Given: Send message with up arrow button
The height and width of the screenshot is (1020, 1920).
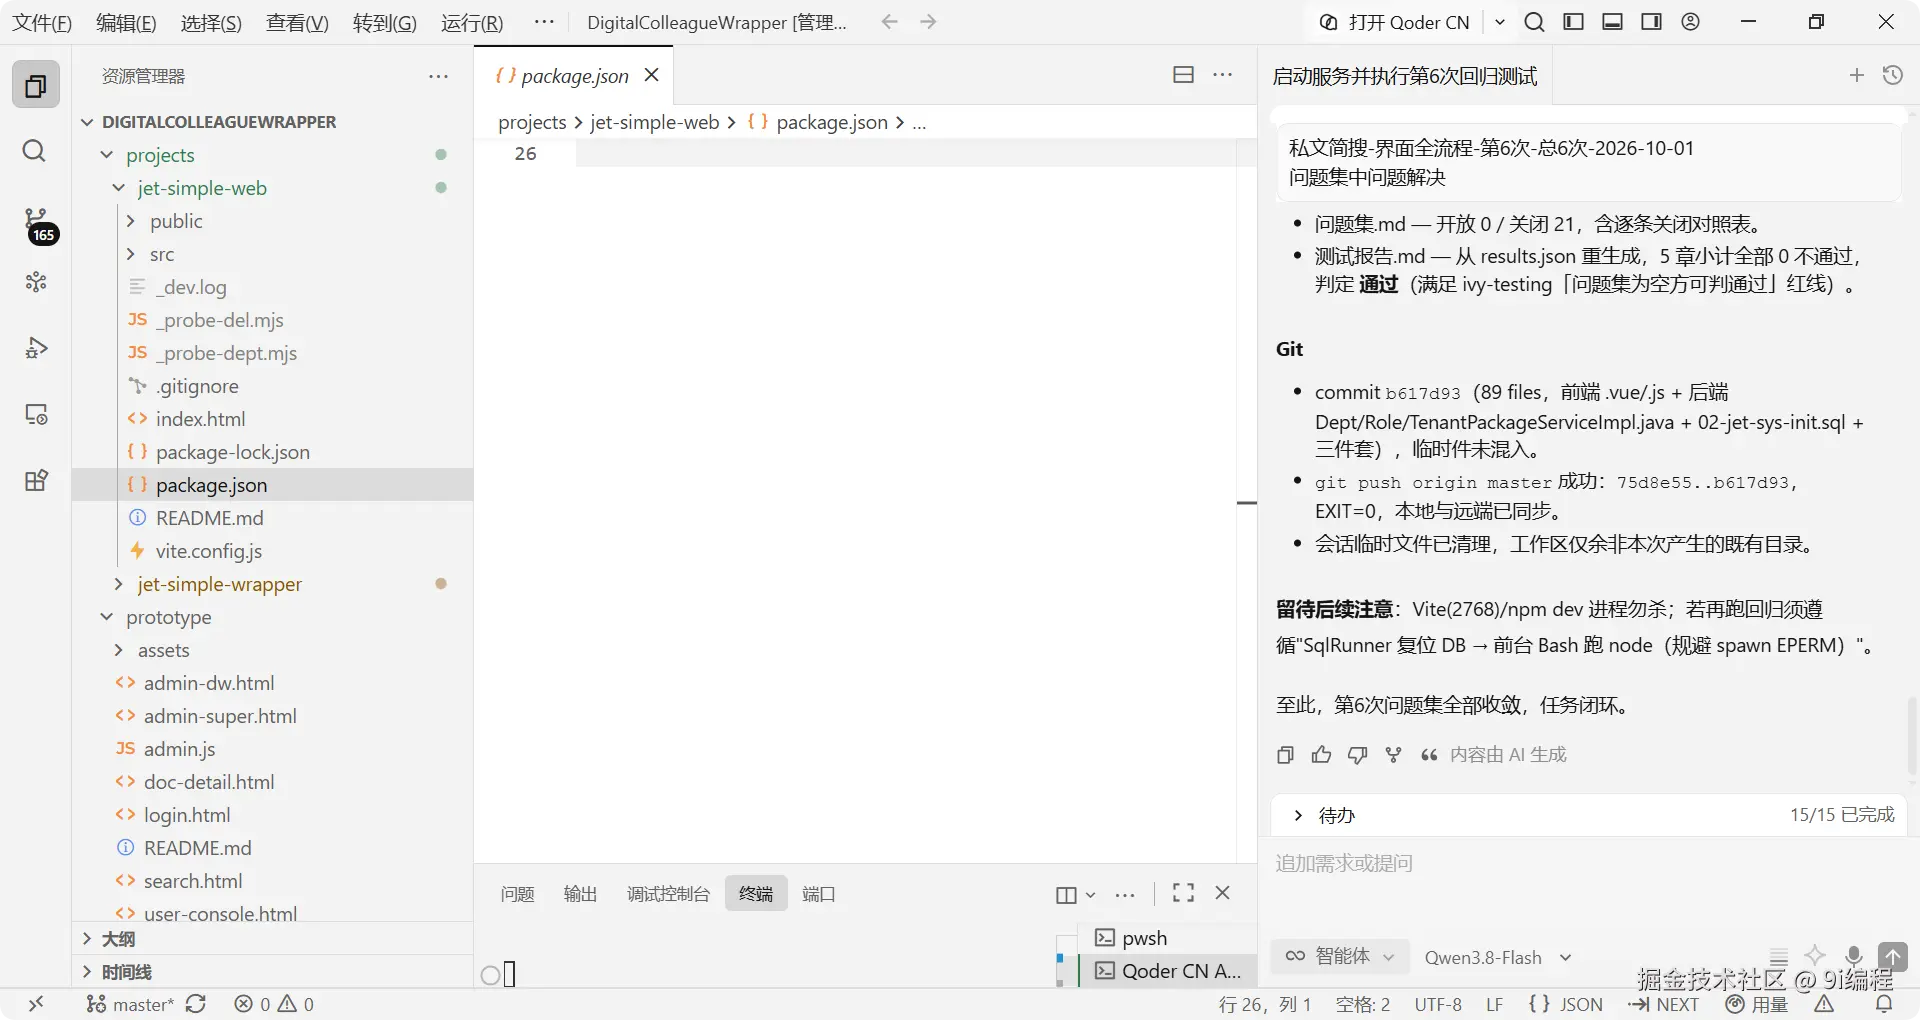Looking at the screenshot, I should tap(1892, 956).
